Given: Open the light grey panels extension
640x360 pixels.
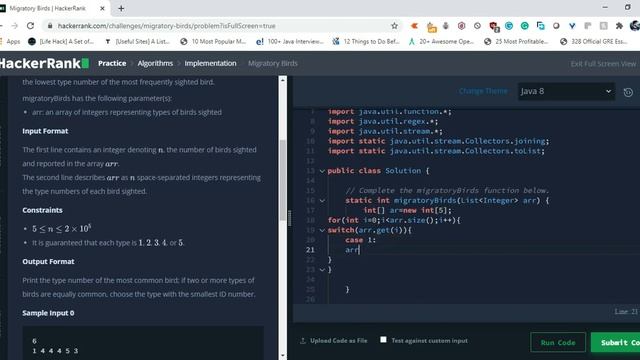Looking at the screenshot, I should tap(588, 26).
